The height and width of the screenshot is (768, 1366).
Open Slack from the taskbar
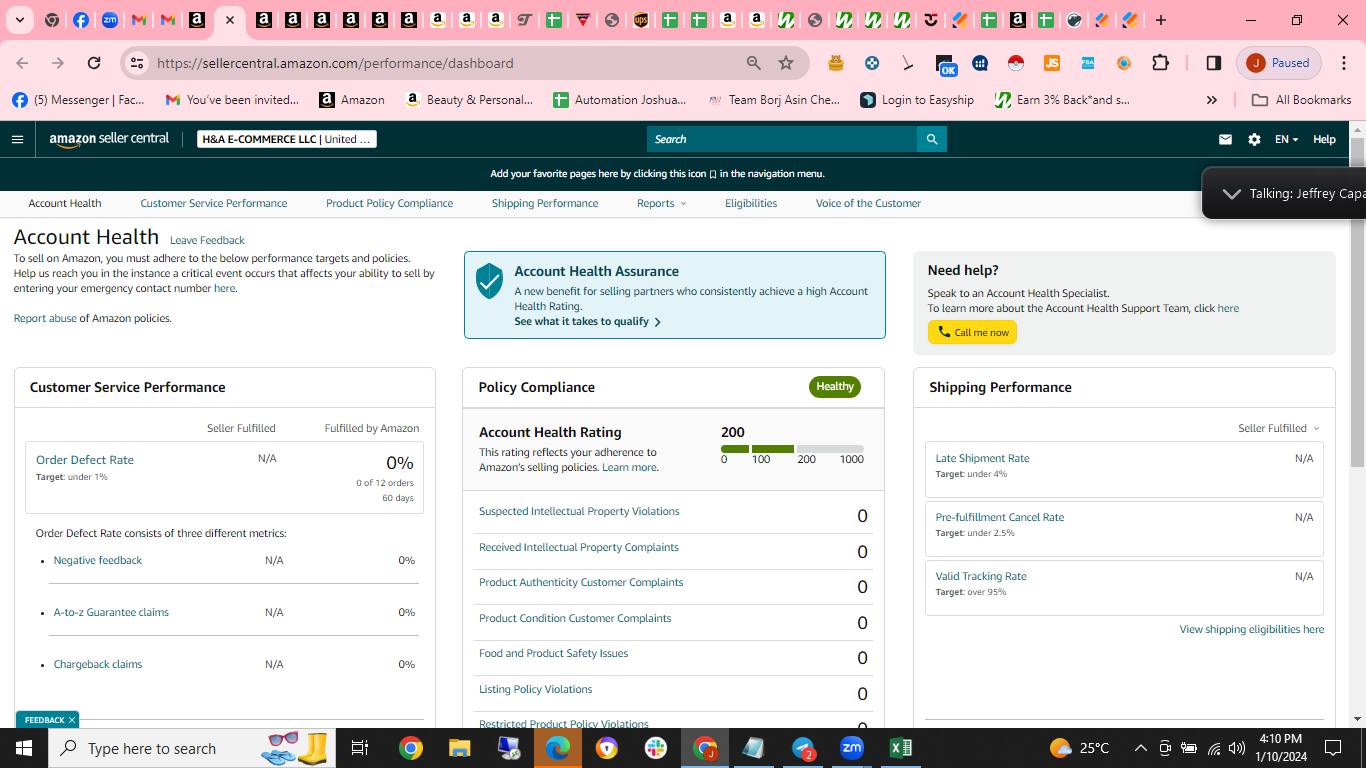click(x=656, y=748)
